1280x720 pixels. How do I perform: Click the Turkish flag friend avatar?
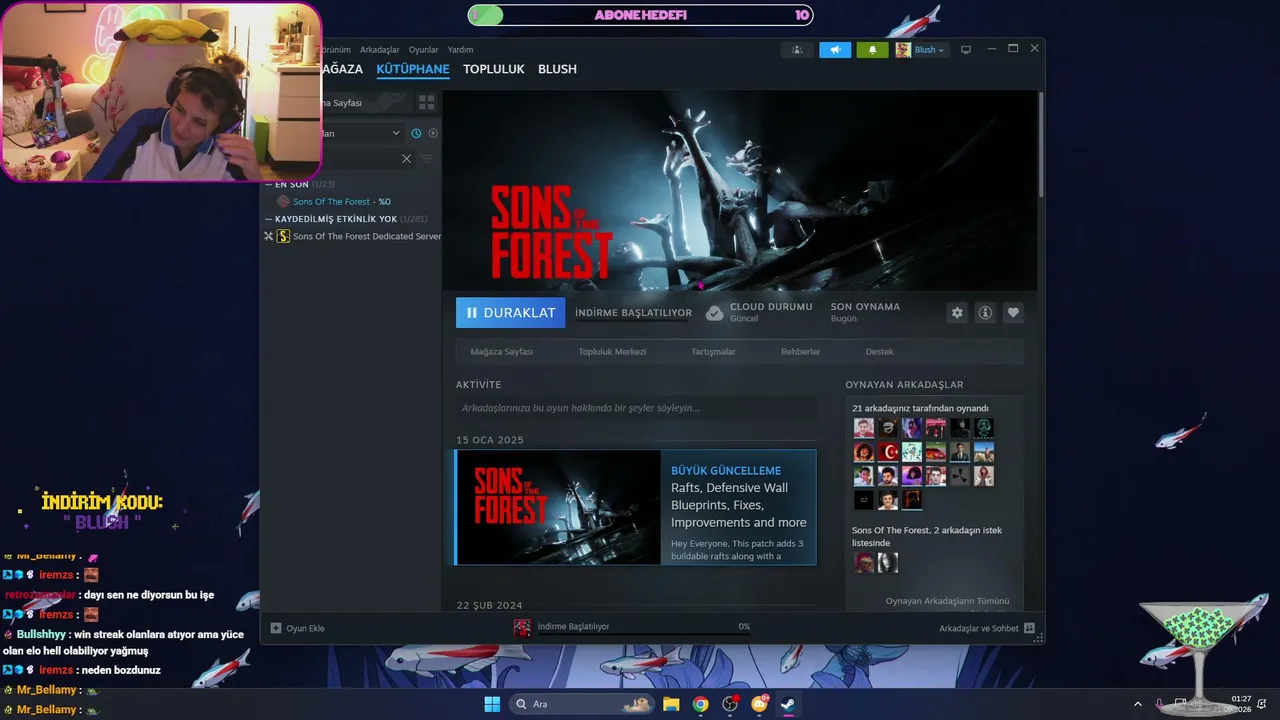click(888, 452)
